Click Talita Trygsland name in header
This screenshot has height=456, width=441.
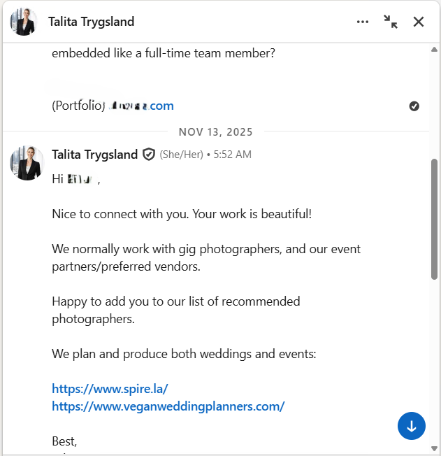(x=91, y=22)
